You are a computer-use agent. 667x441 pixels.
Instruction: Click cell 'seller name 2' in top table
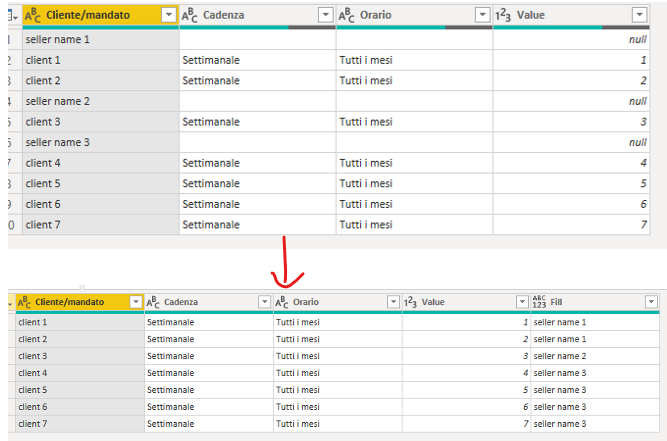pyautogui.click(x=101, y=101)
